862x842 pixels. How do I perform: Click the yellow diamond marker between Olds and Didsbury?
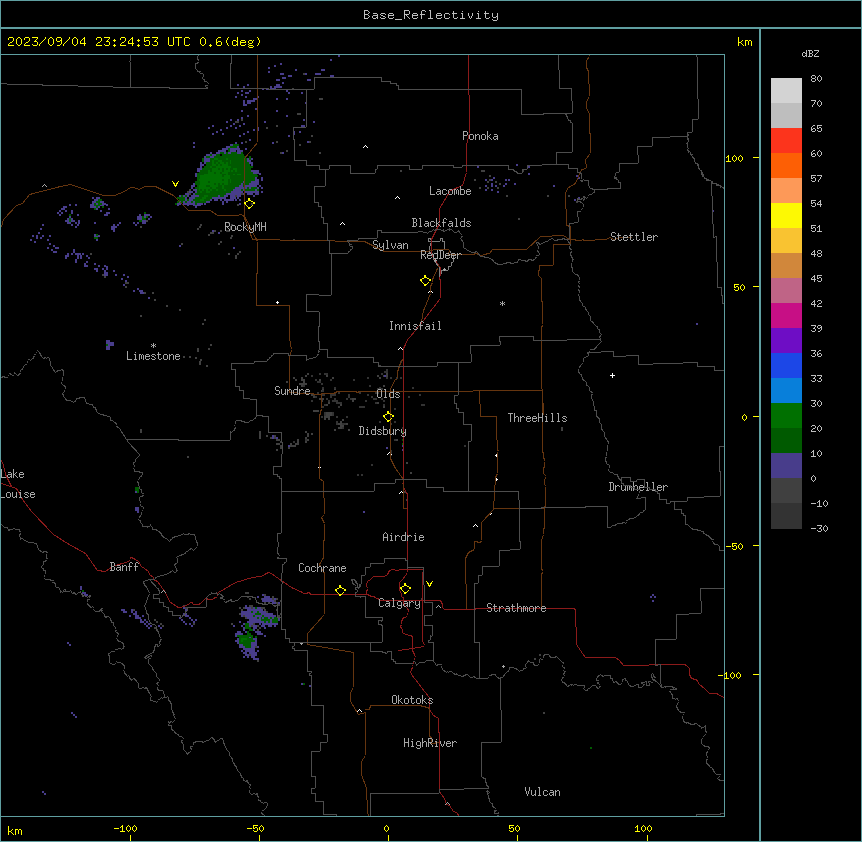coord(389,417)
